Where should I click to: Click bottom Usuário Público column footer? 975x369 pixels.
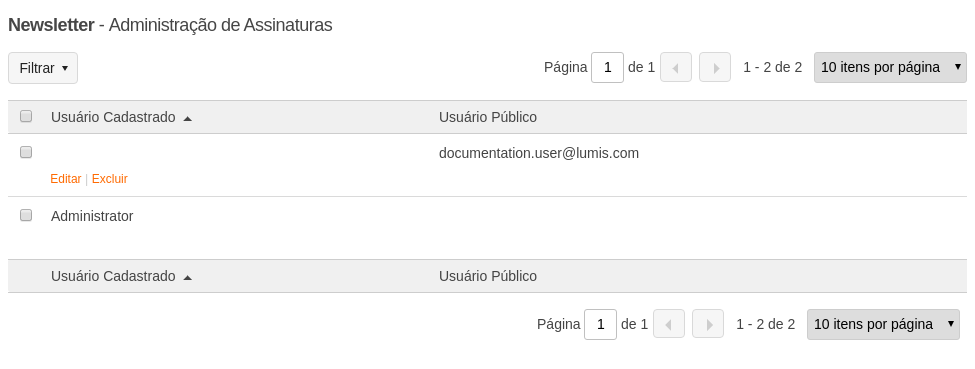coord(488,276)
